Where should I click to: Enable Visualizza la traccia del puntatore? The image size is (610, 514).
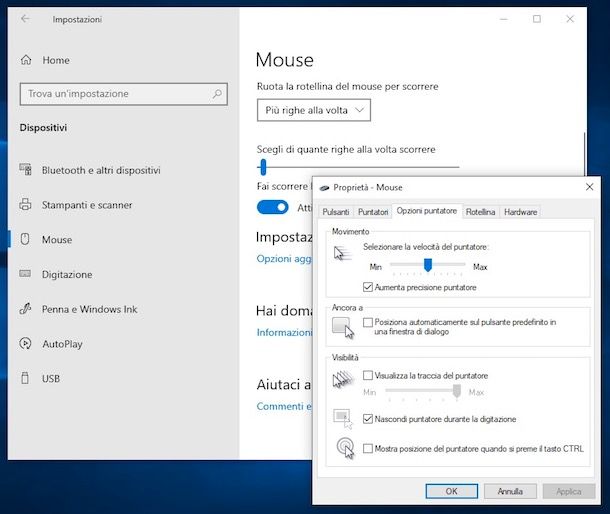[x=369, y=376]
